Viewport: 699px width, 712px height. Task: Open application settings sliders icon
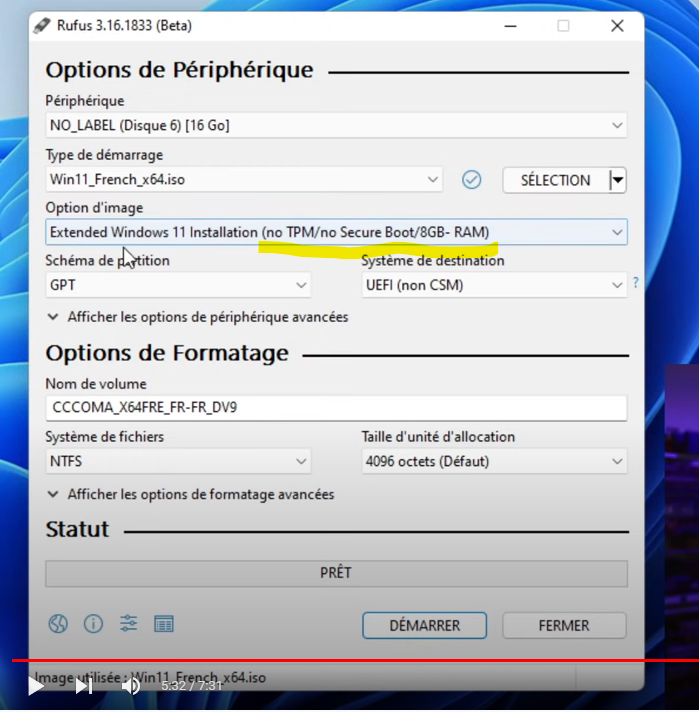pos(129,623)
